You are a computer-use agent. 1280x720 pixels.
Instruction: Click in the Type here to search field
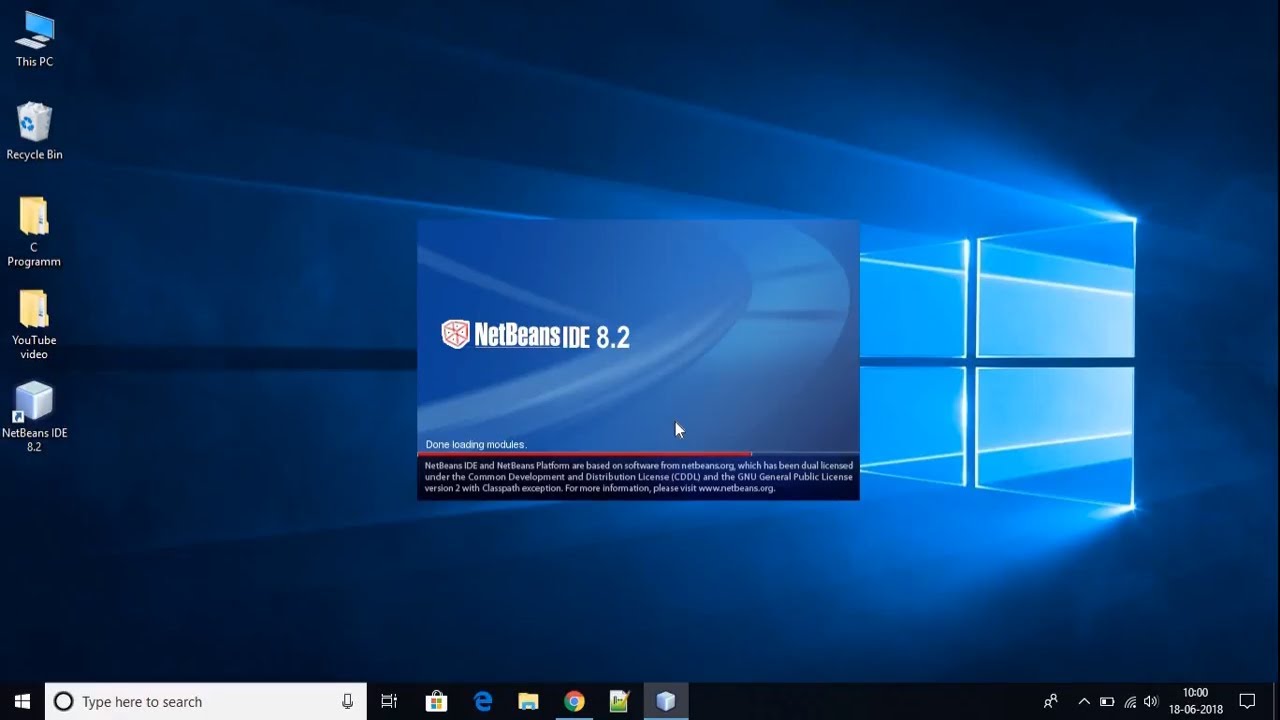click(x=205, y=702)
